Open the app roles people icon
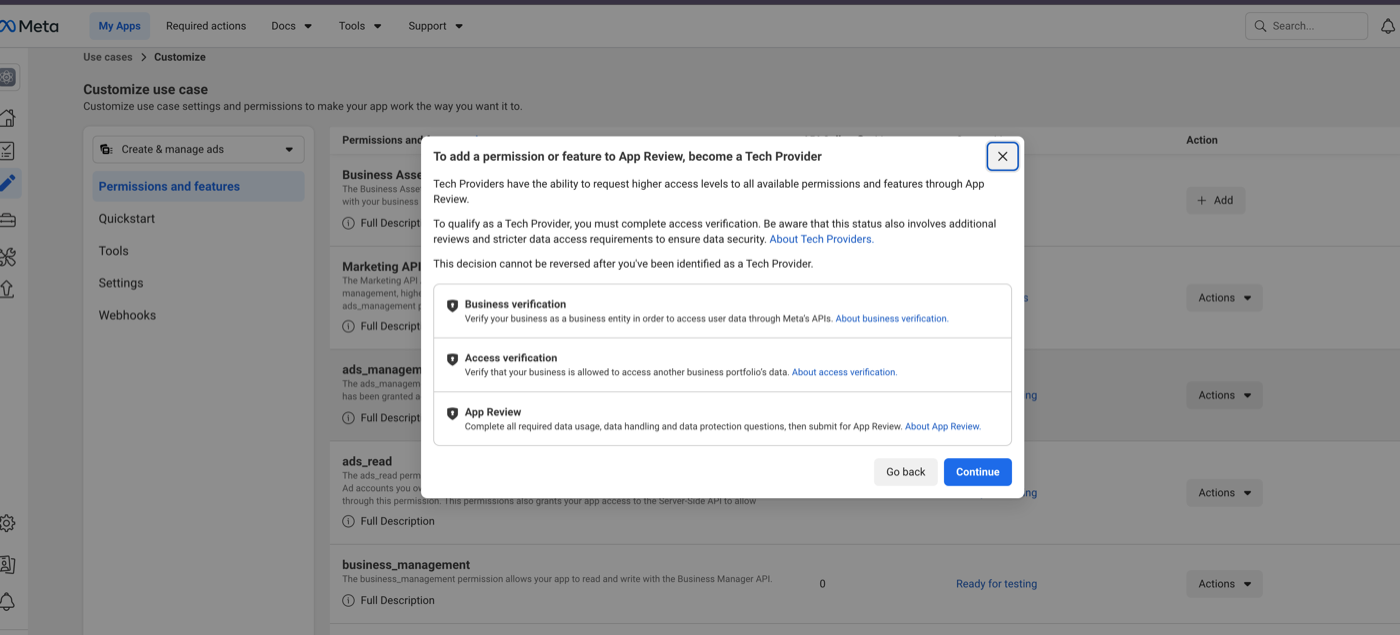This screenshot has height=635, width=1400. 7,565
